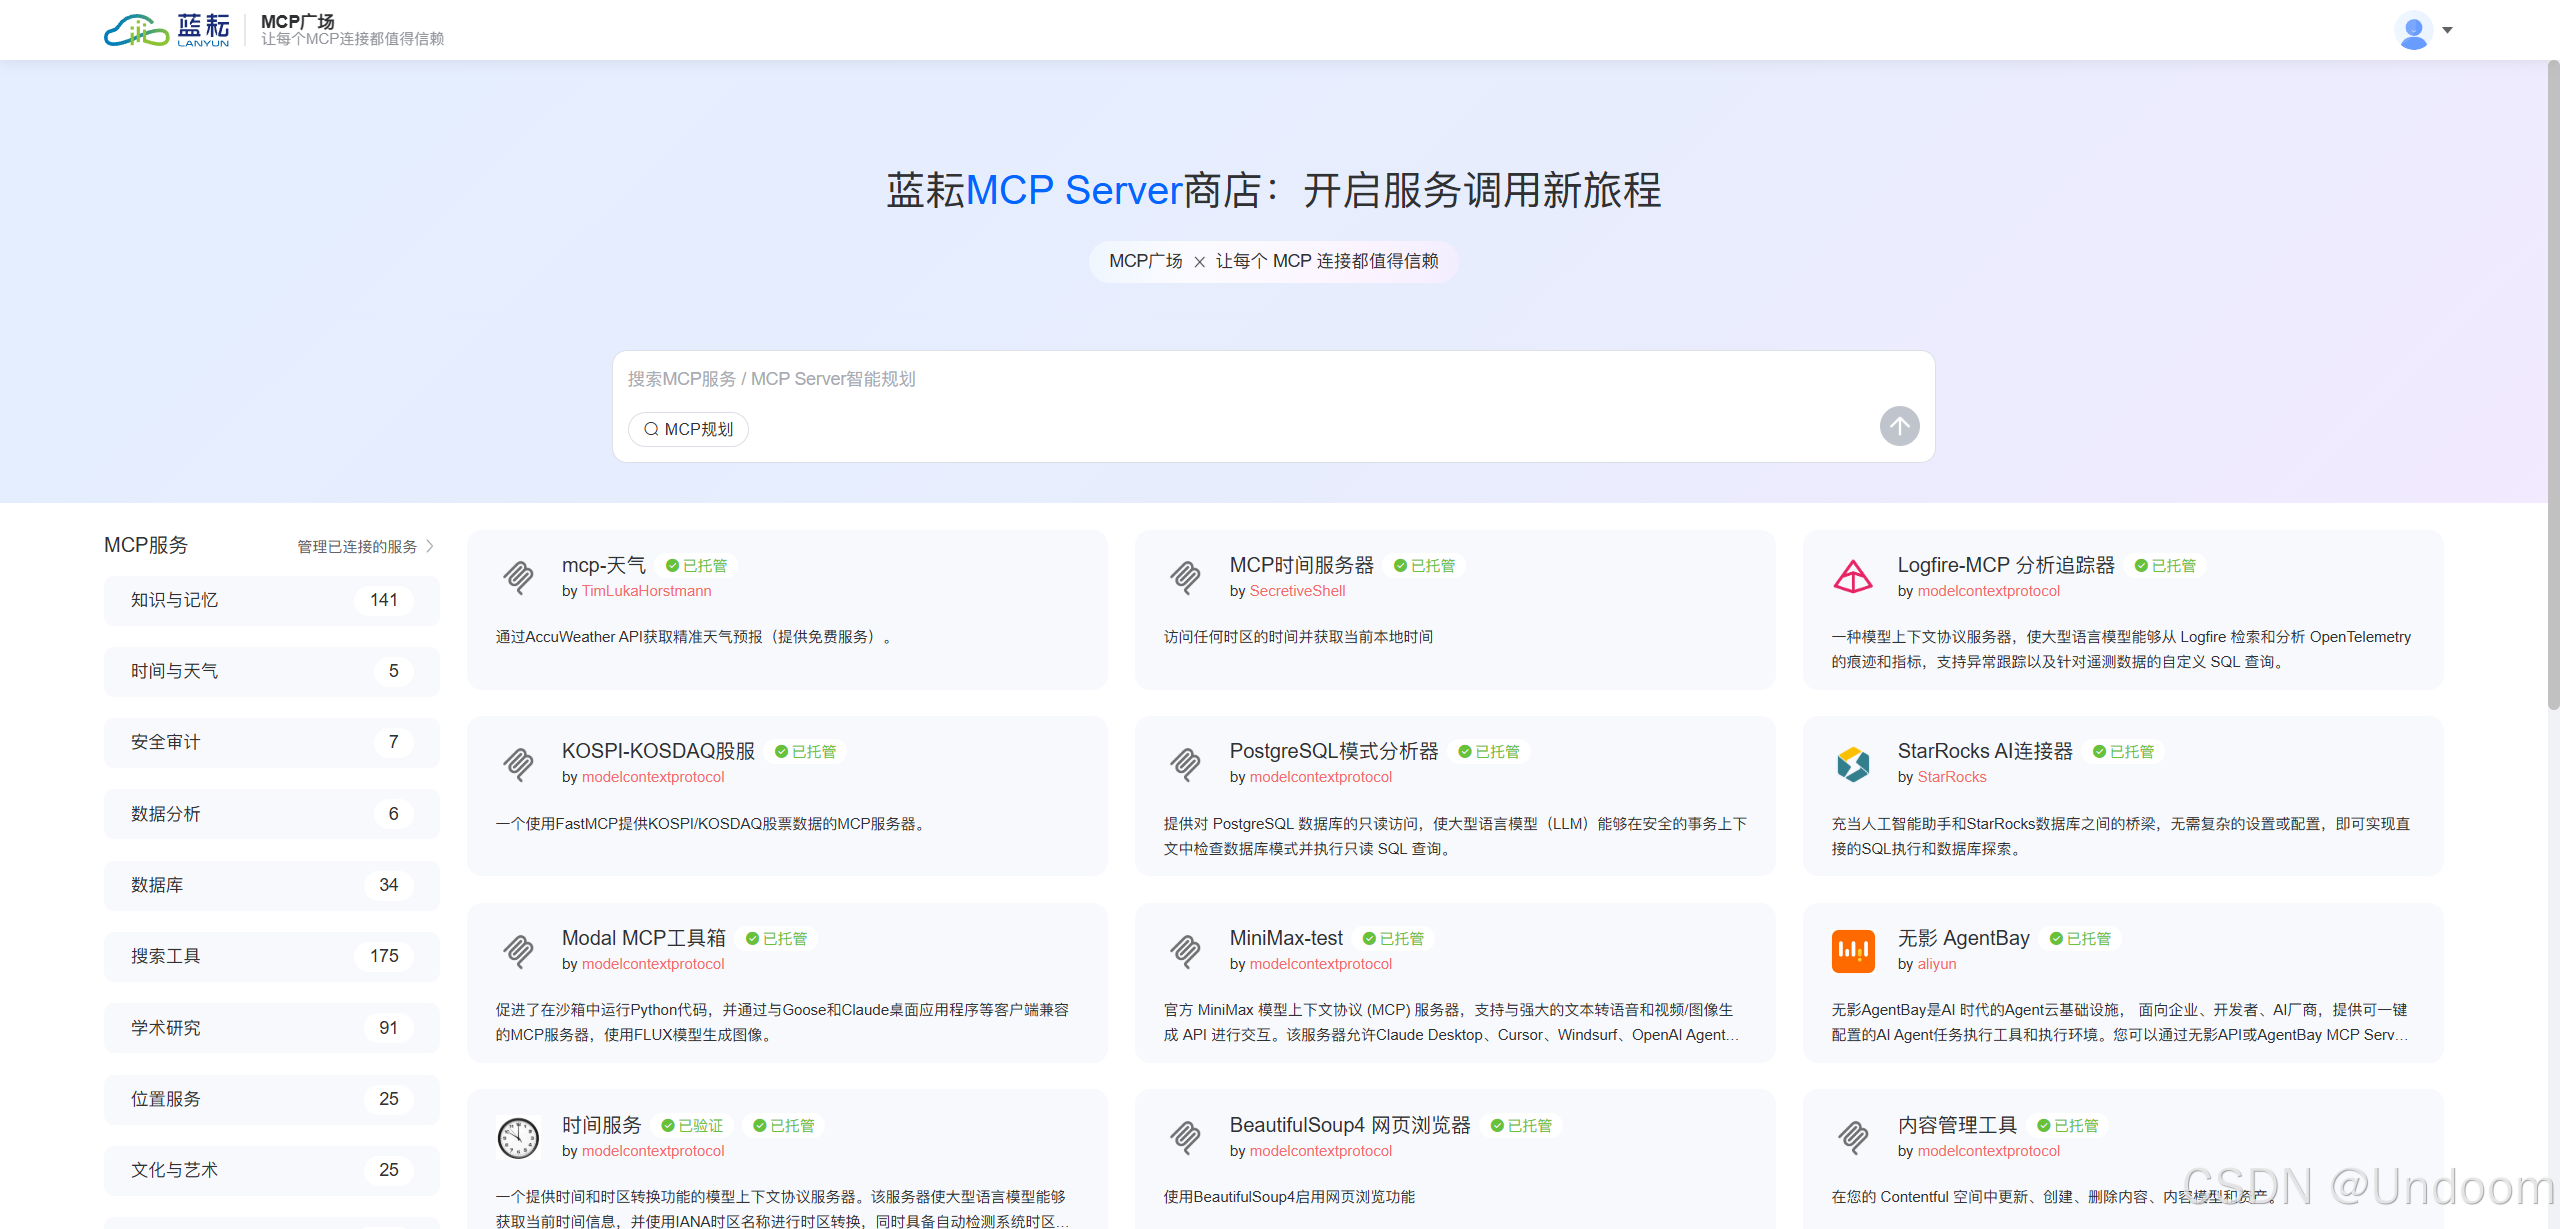Select 时间与天气 category
This screenshot has width=2560, height=1229.
[271, 671]
